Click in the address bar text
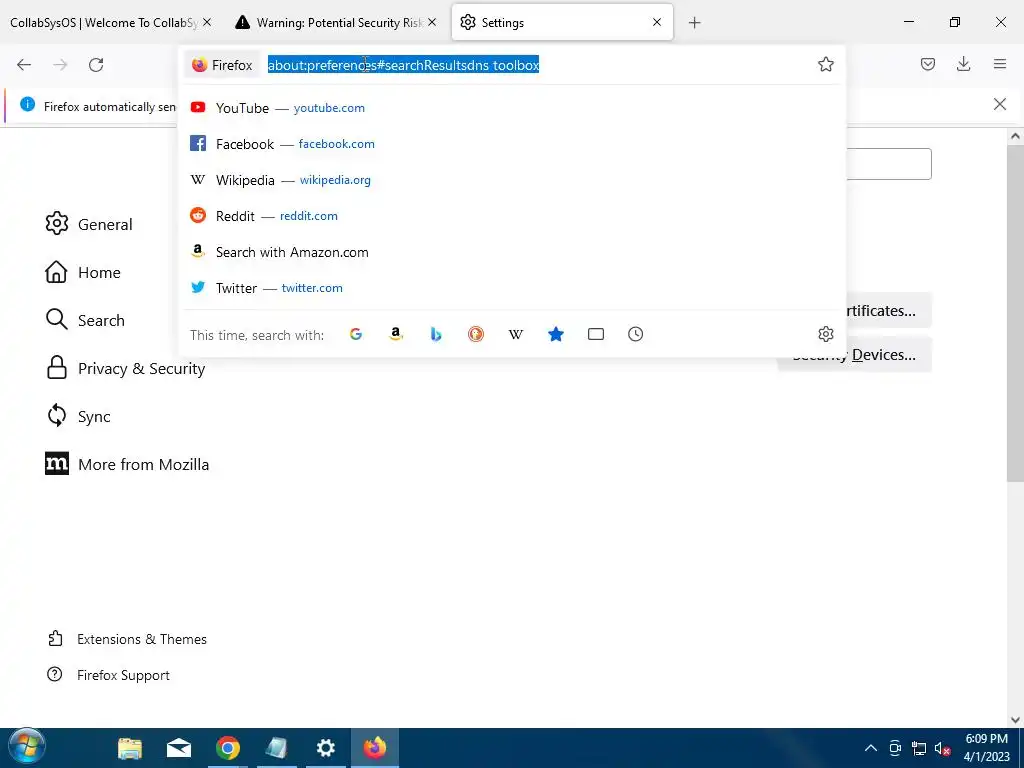This screenshot has width=1024, height=768. [403, 65]
